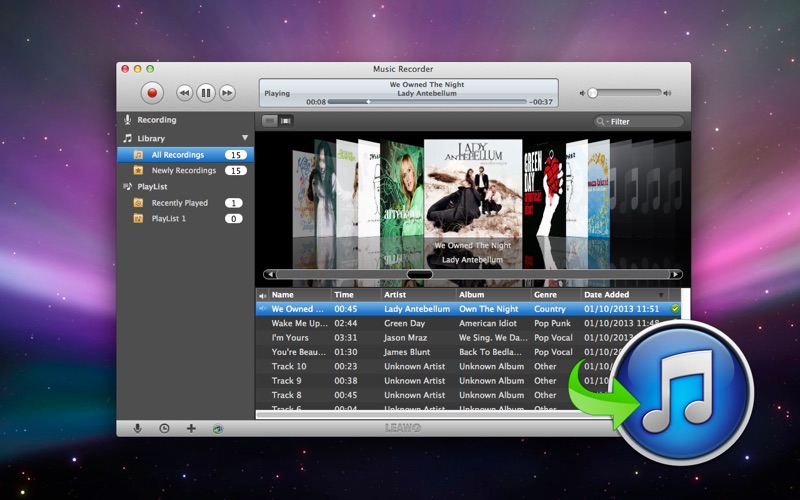Click the Filter search field
The height and width of the screenshot is (500, 800).
point(639,121)
